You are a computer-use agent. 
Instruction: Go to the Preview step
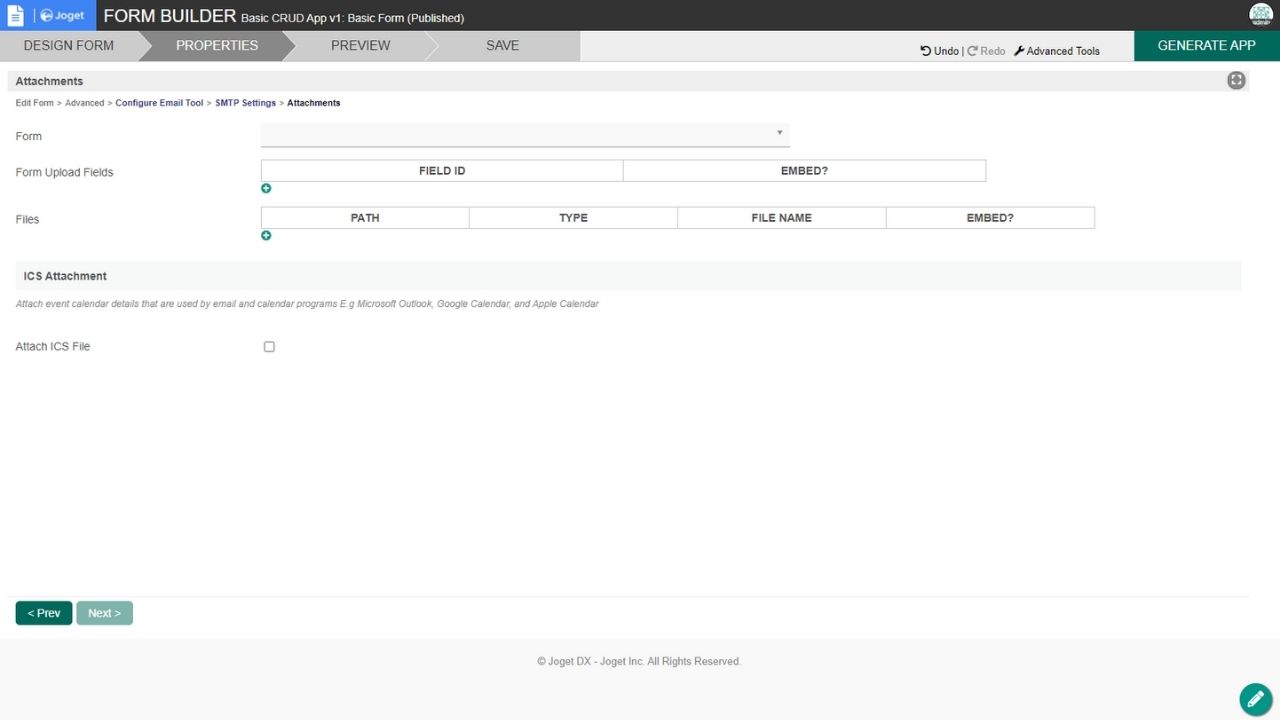point(360,46)
